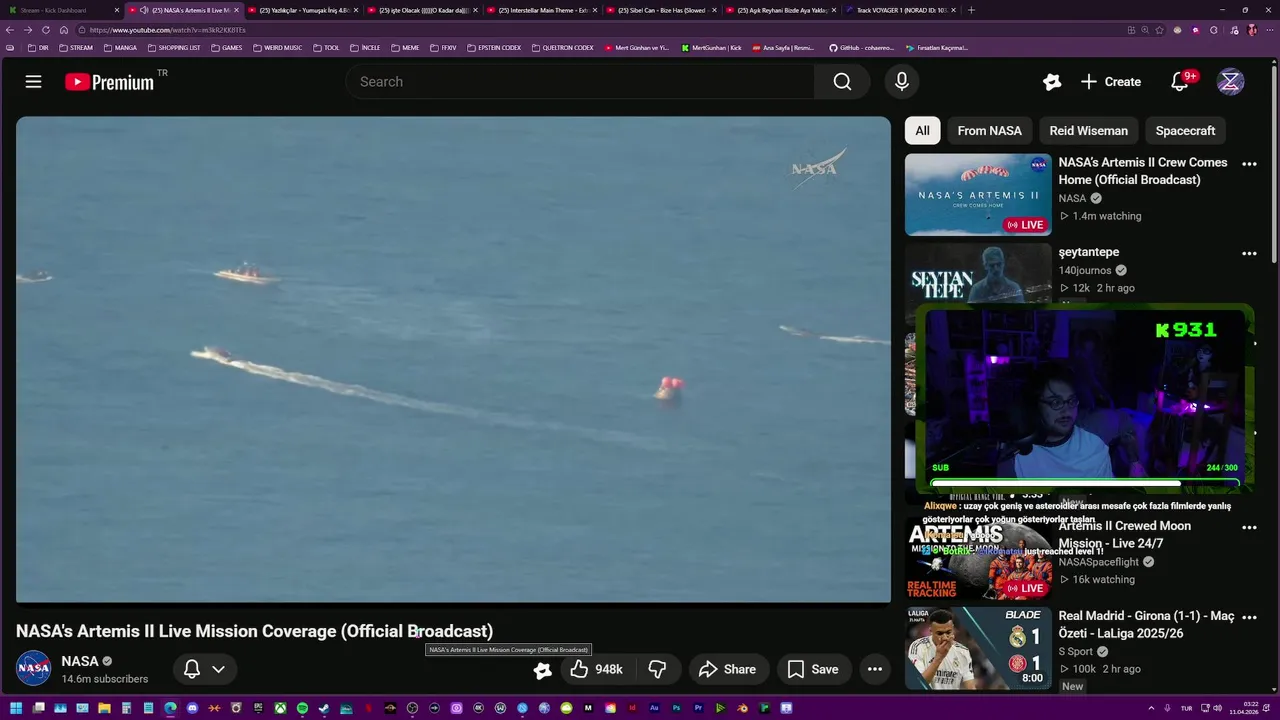Open the account avatar menu
The height and width of the screenshot is (720, 1280).
pyautogui.click(x=1230, y=82)
